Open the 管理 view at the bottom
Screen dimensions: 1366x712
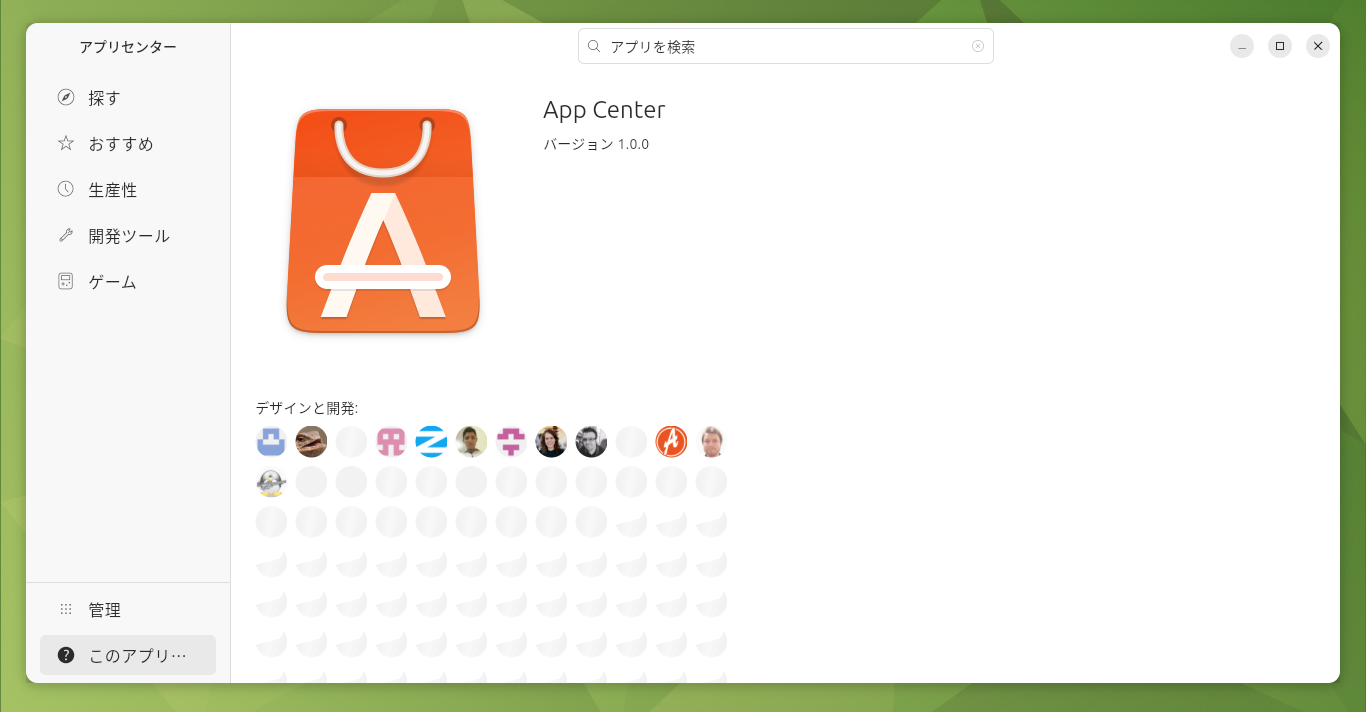103,609
